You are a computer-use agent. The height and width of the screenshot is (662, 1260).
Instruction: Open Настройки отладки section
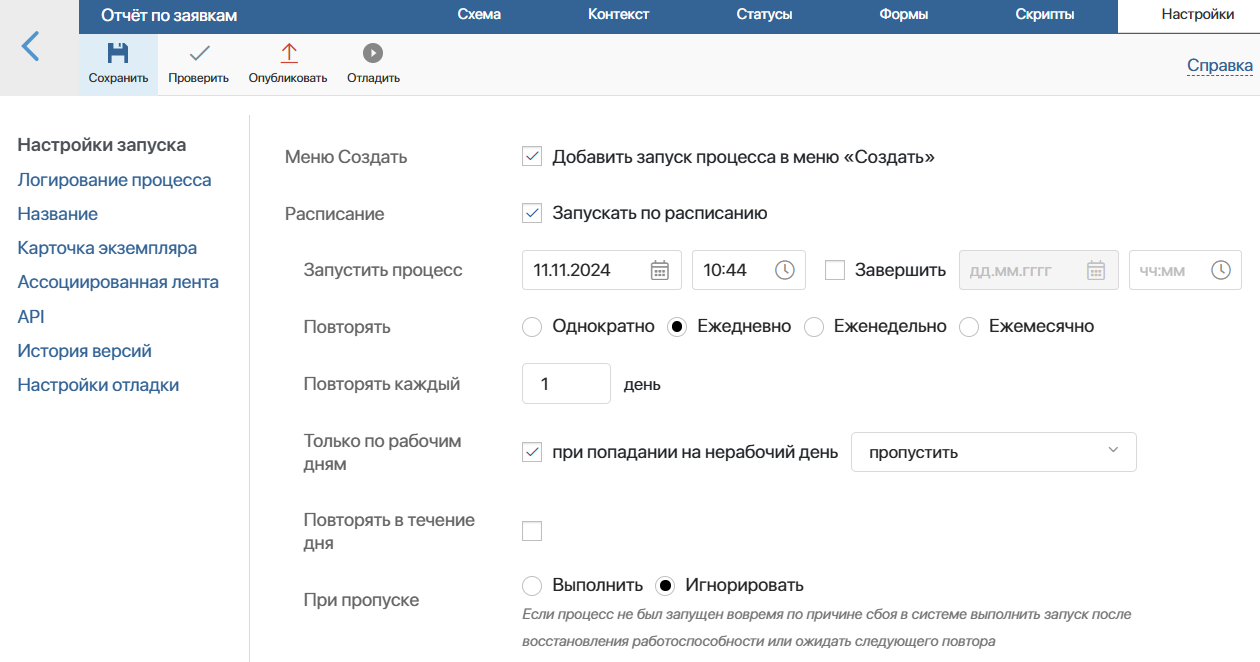tap(98, 385)
